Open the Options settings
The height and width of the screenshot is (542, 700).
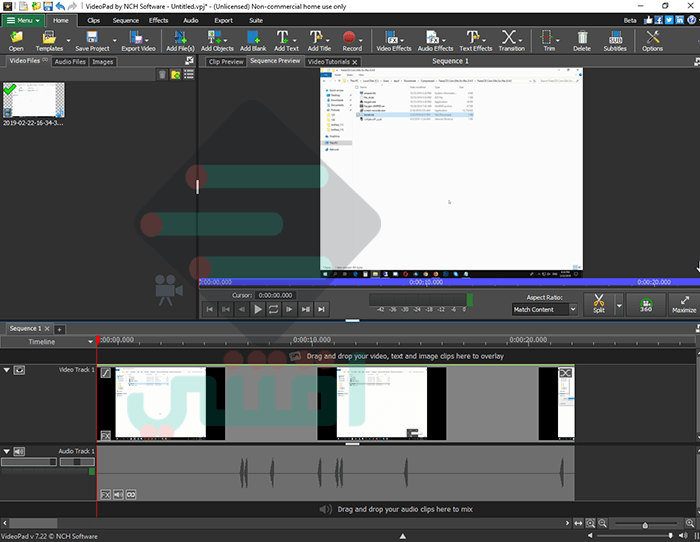click(652, 41)
